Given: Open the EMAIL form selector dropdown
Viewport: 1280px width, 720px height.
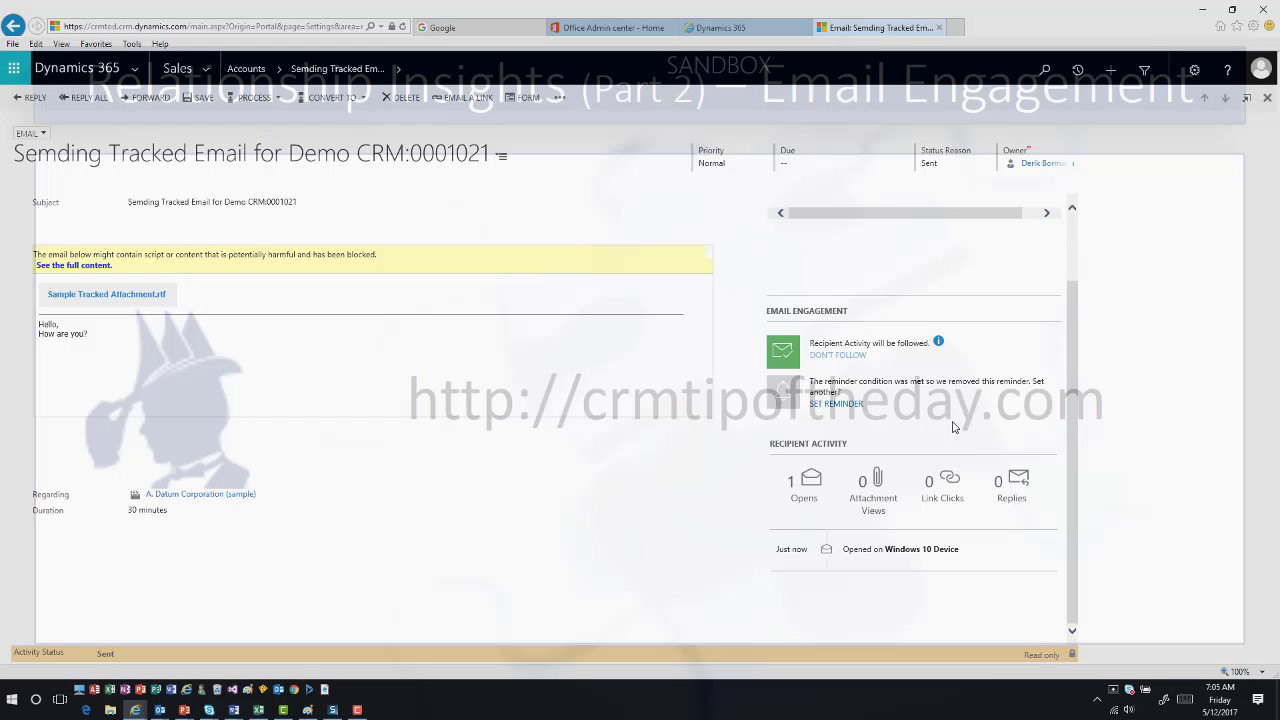Looking at the screenshot, I should click(31, 133).
